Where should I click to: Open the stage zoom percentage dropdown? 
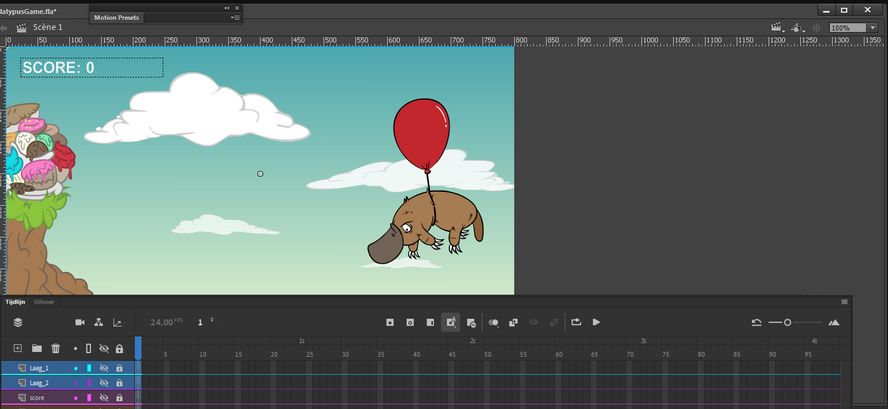pyautogui.click(x=873, y=28)
